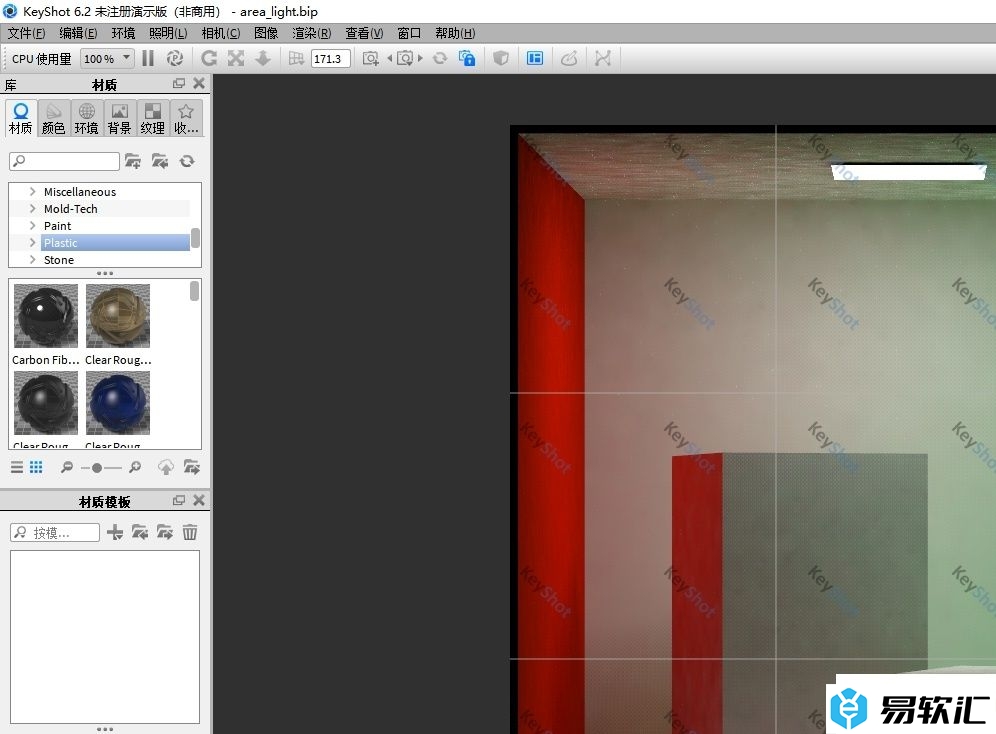Click the material template search field
The width and height of the screenshot is (996, 734).
tap(55, 532)
